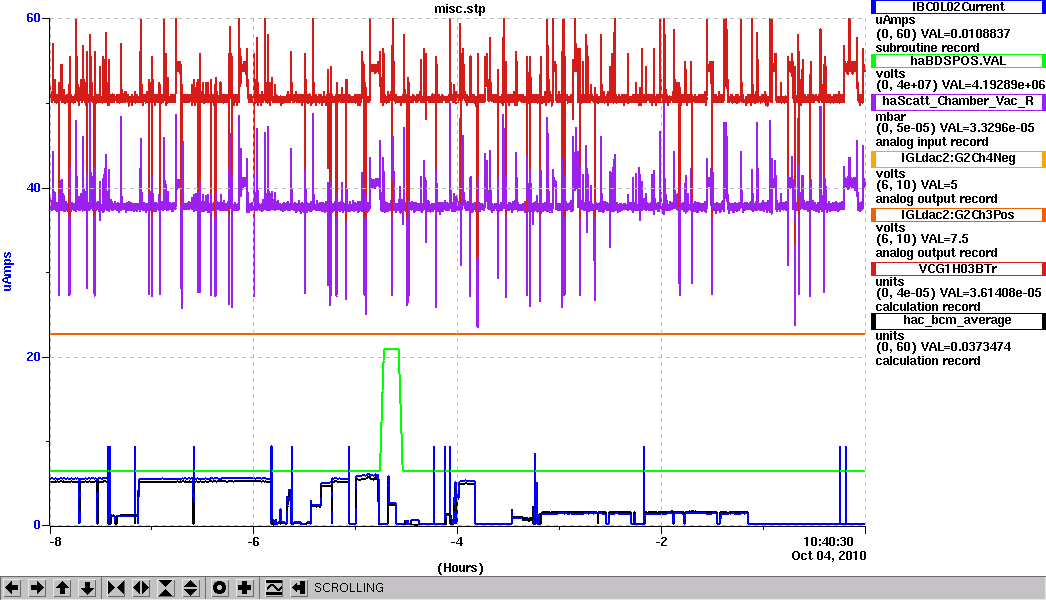Pan the chart left with the left arrow
This screenshot has height=600, width=1046.
(x=13, y=588)
